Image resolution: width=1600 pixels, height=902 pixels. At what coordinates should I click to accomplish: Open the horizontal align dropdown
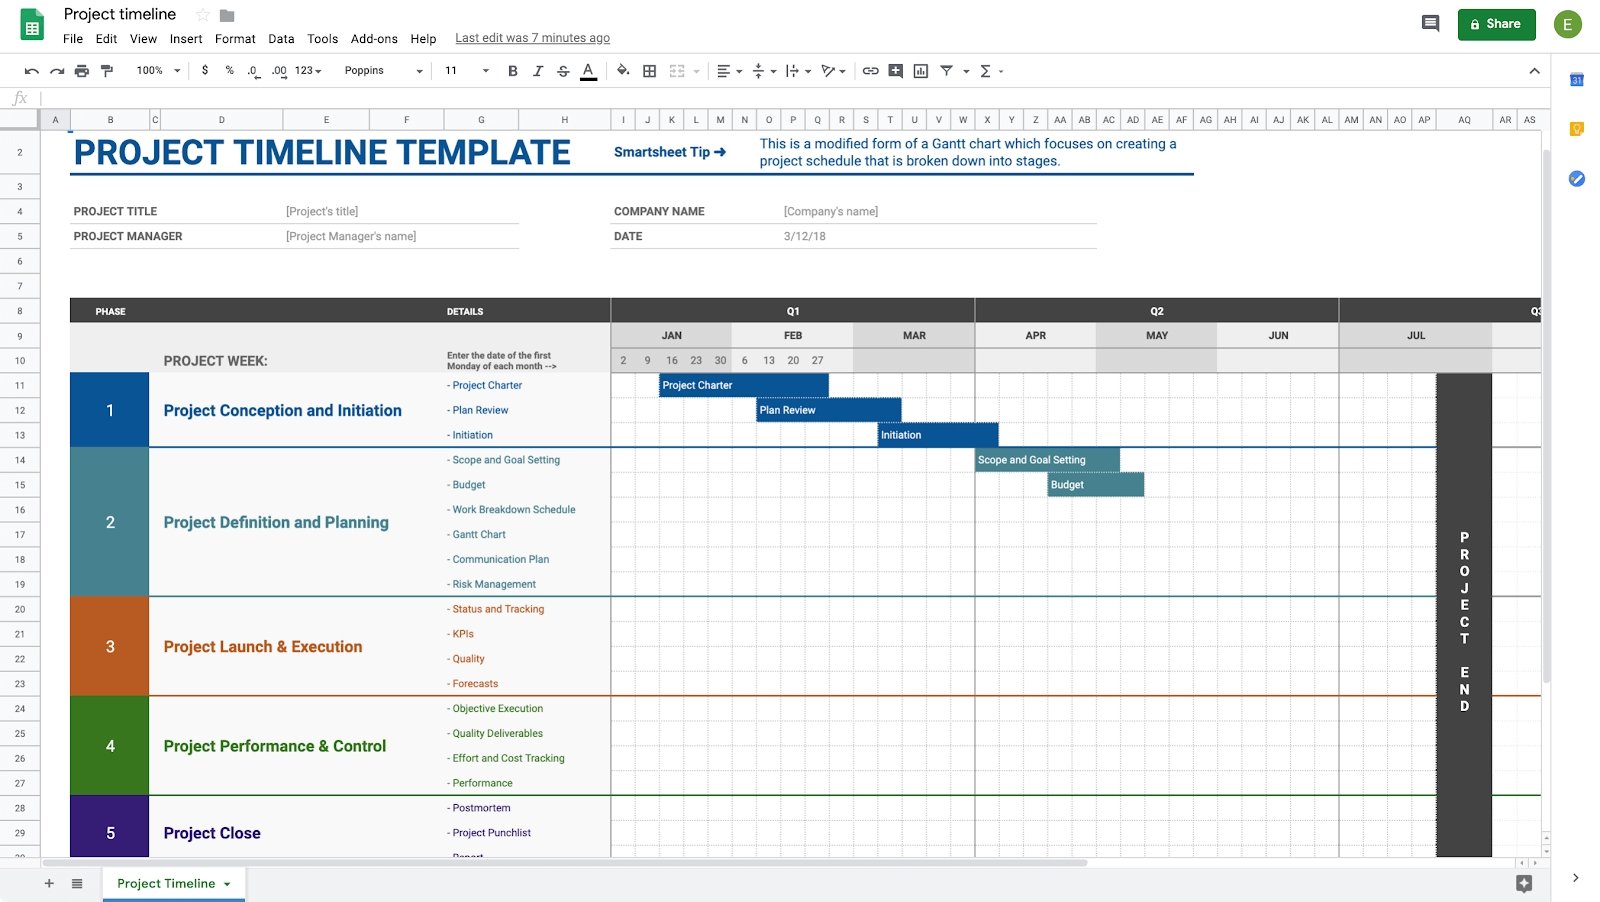coord(729,71)
